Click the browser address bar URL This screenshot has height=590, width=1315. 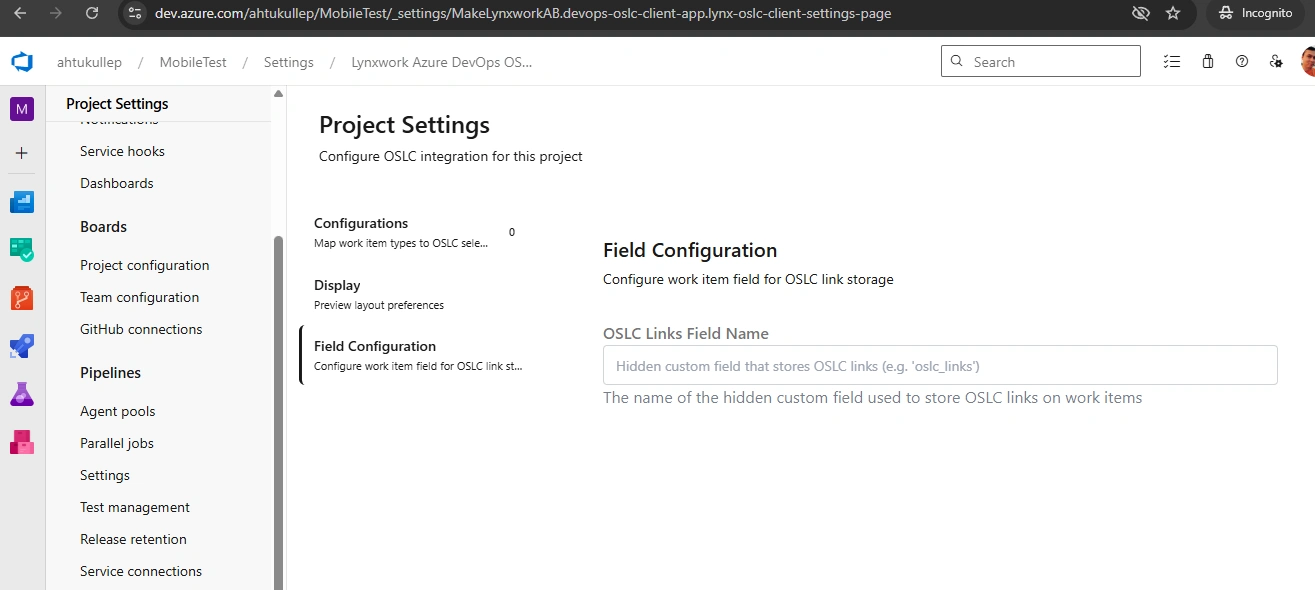tap(523, 13)
